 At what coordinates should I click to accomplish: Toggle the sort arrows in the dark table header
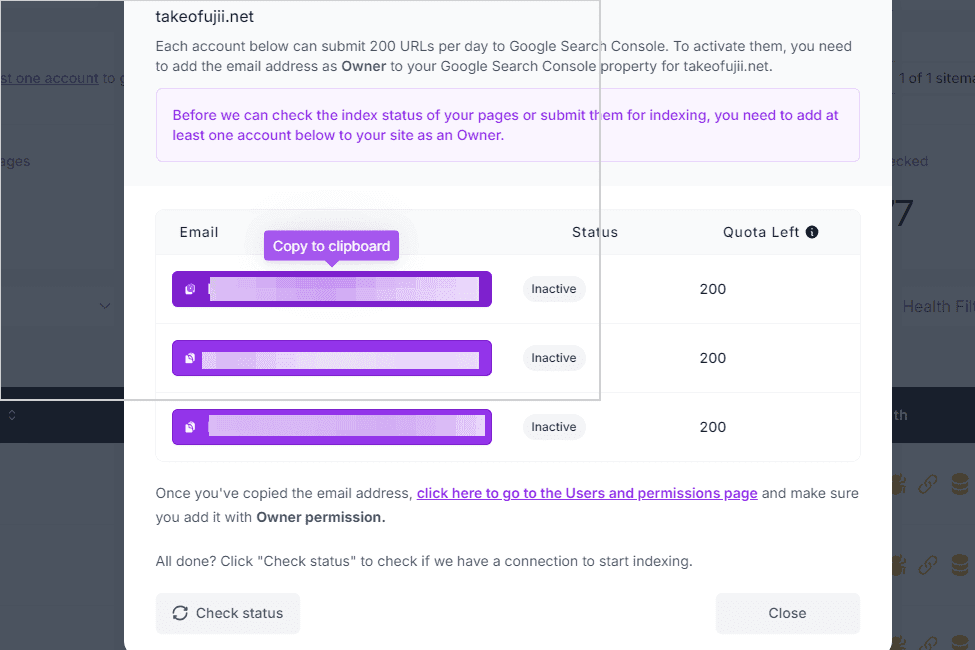[12, 415]
